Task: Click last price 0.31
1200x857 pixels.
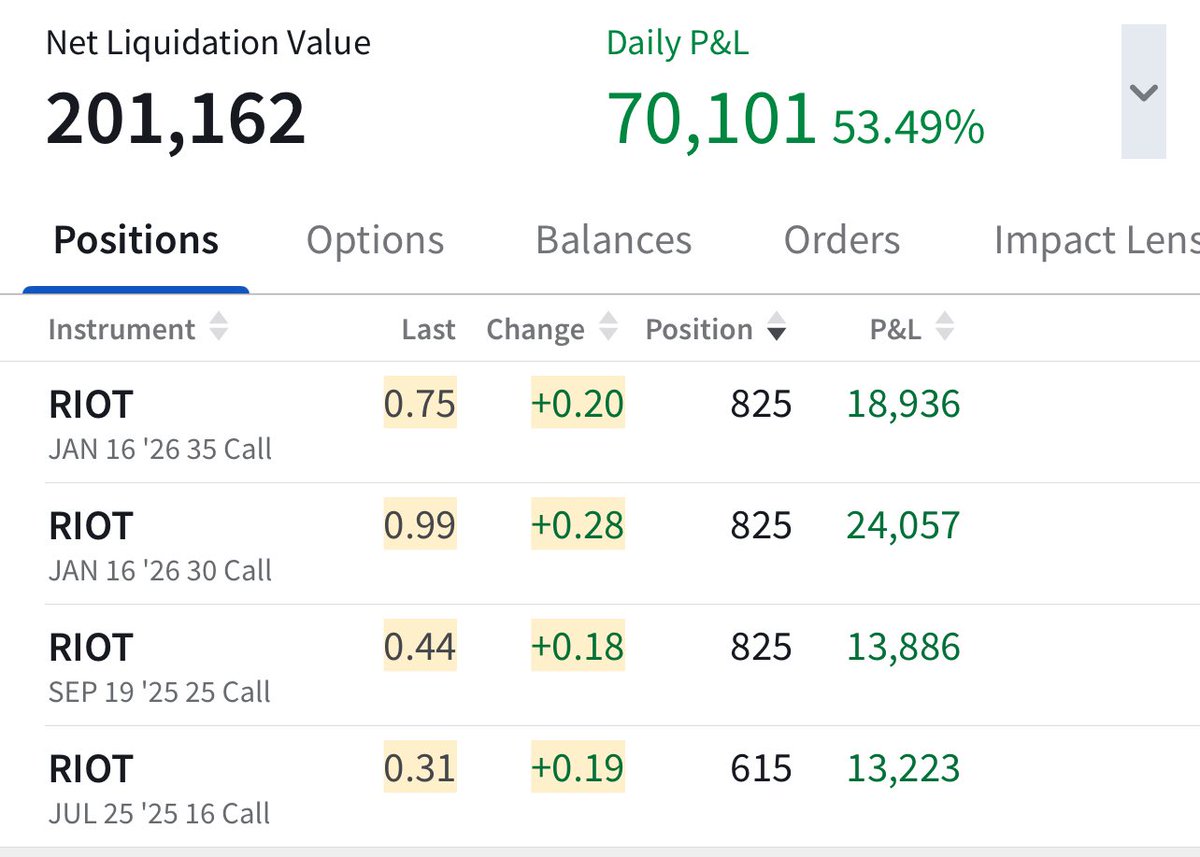Action: 420,768
